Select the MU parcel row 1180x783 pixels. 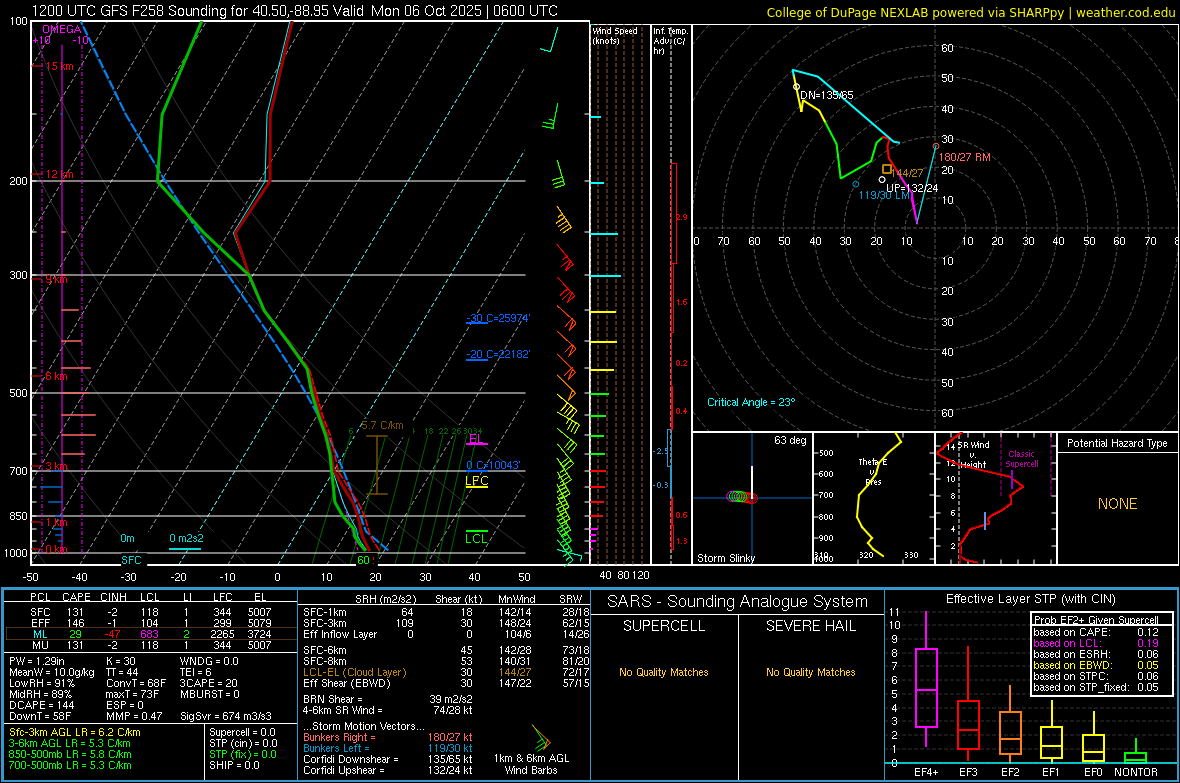pyautogui.click(x=149, y=645)
